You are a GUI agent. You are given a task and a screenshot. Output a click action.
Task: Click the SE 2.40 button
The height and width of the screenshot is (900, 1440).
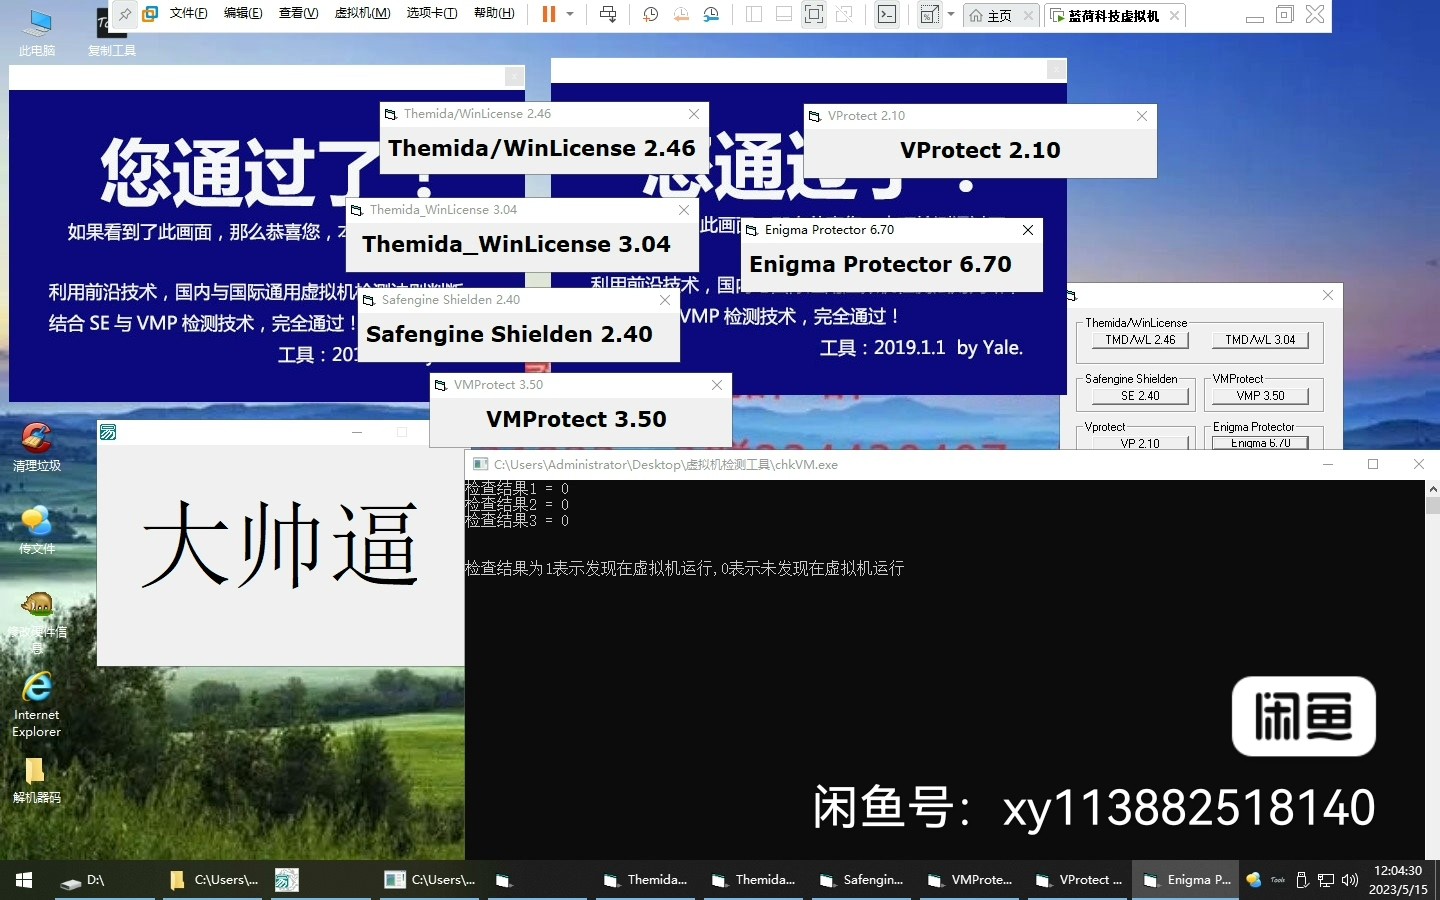(1140, 396)
